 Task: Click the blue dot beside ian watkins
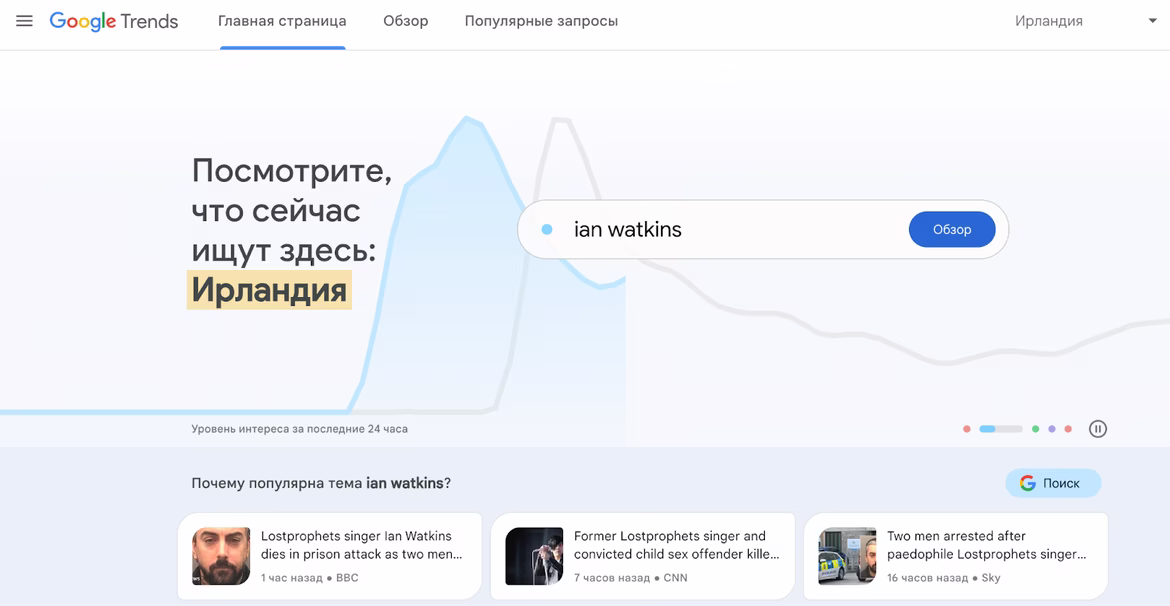(x=547, y=230)
